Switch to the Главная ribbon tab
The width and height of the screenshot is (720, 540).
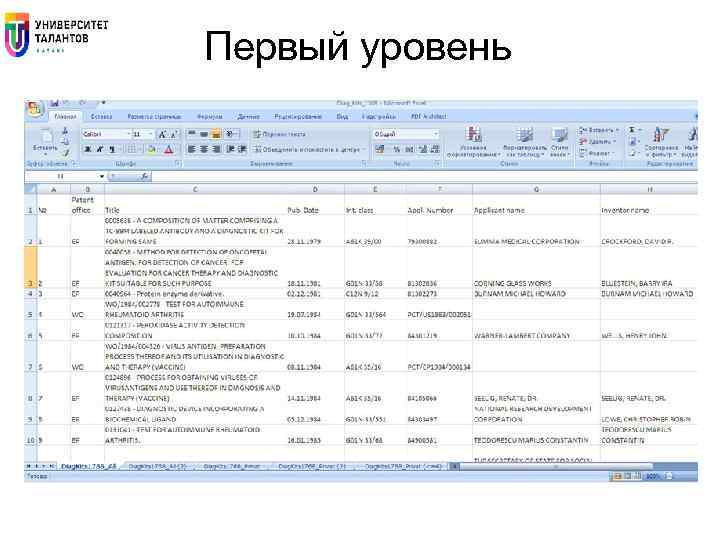coord(65,117)
